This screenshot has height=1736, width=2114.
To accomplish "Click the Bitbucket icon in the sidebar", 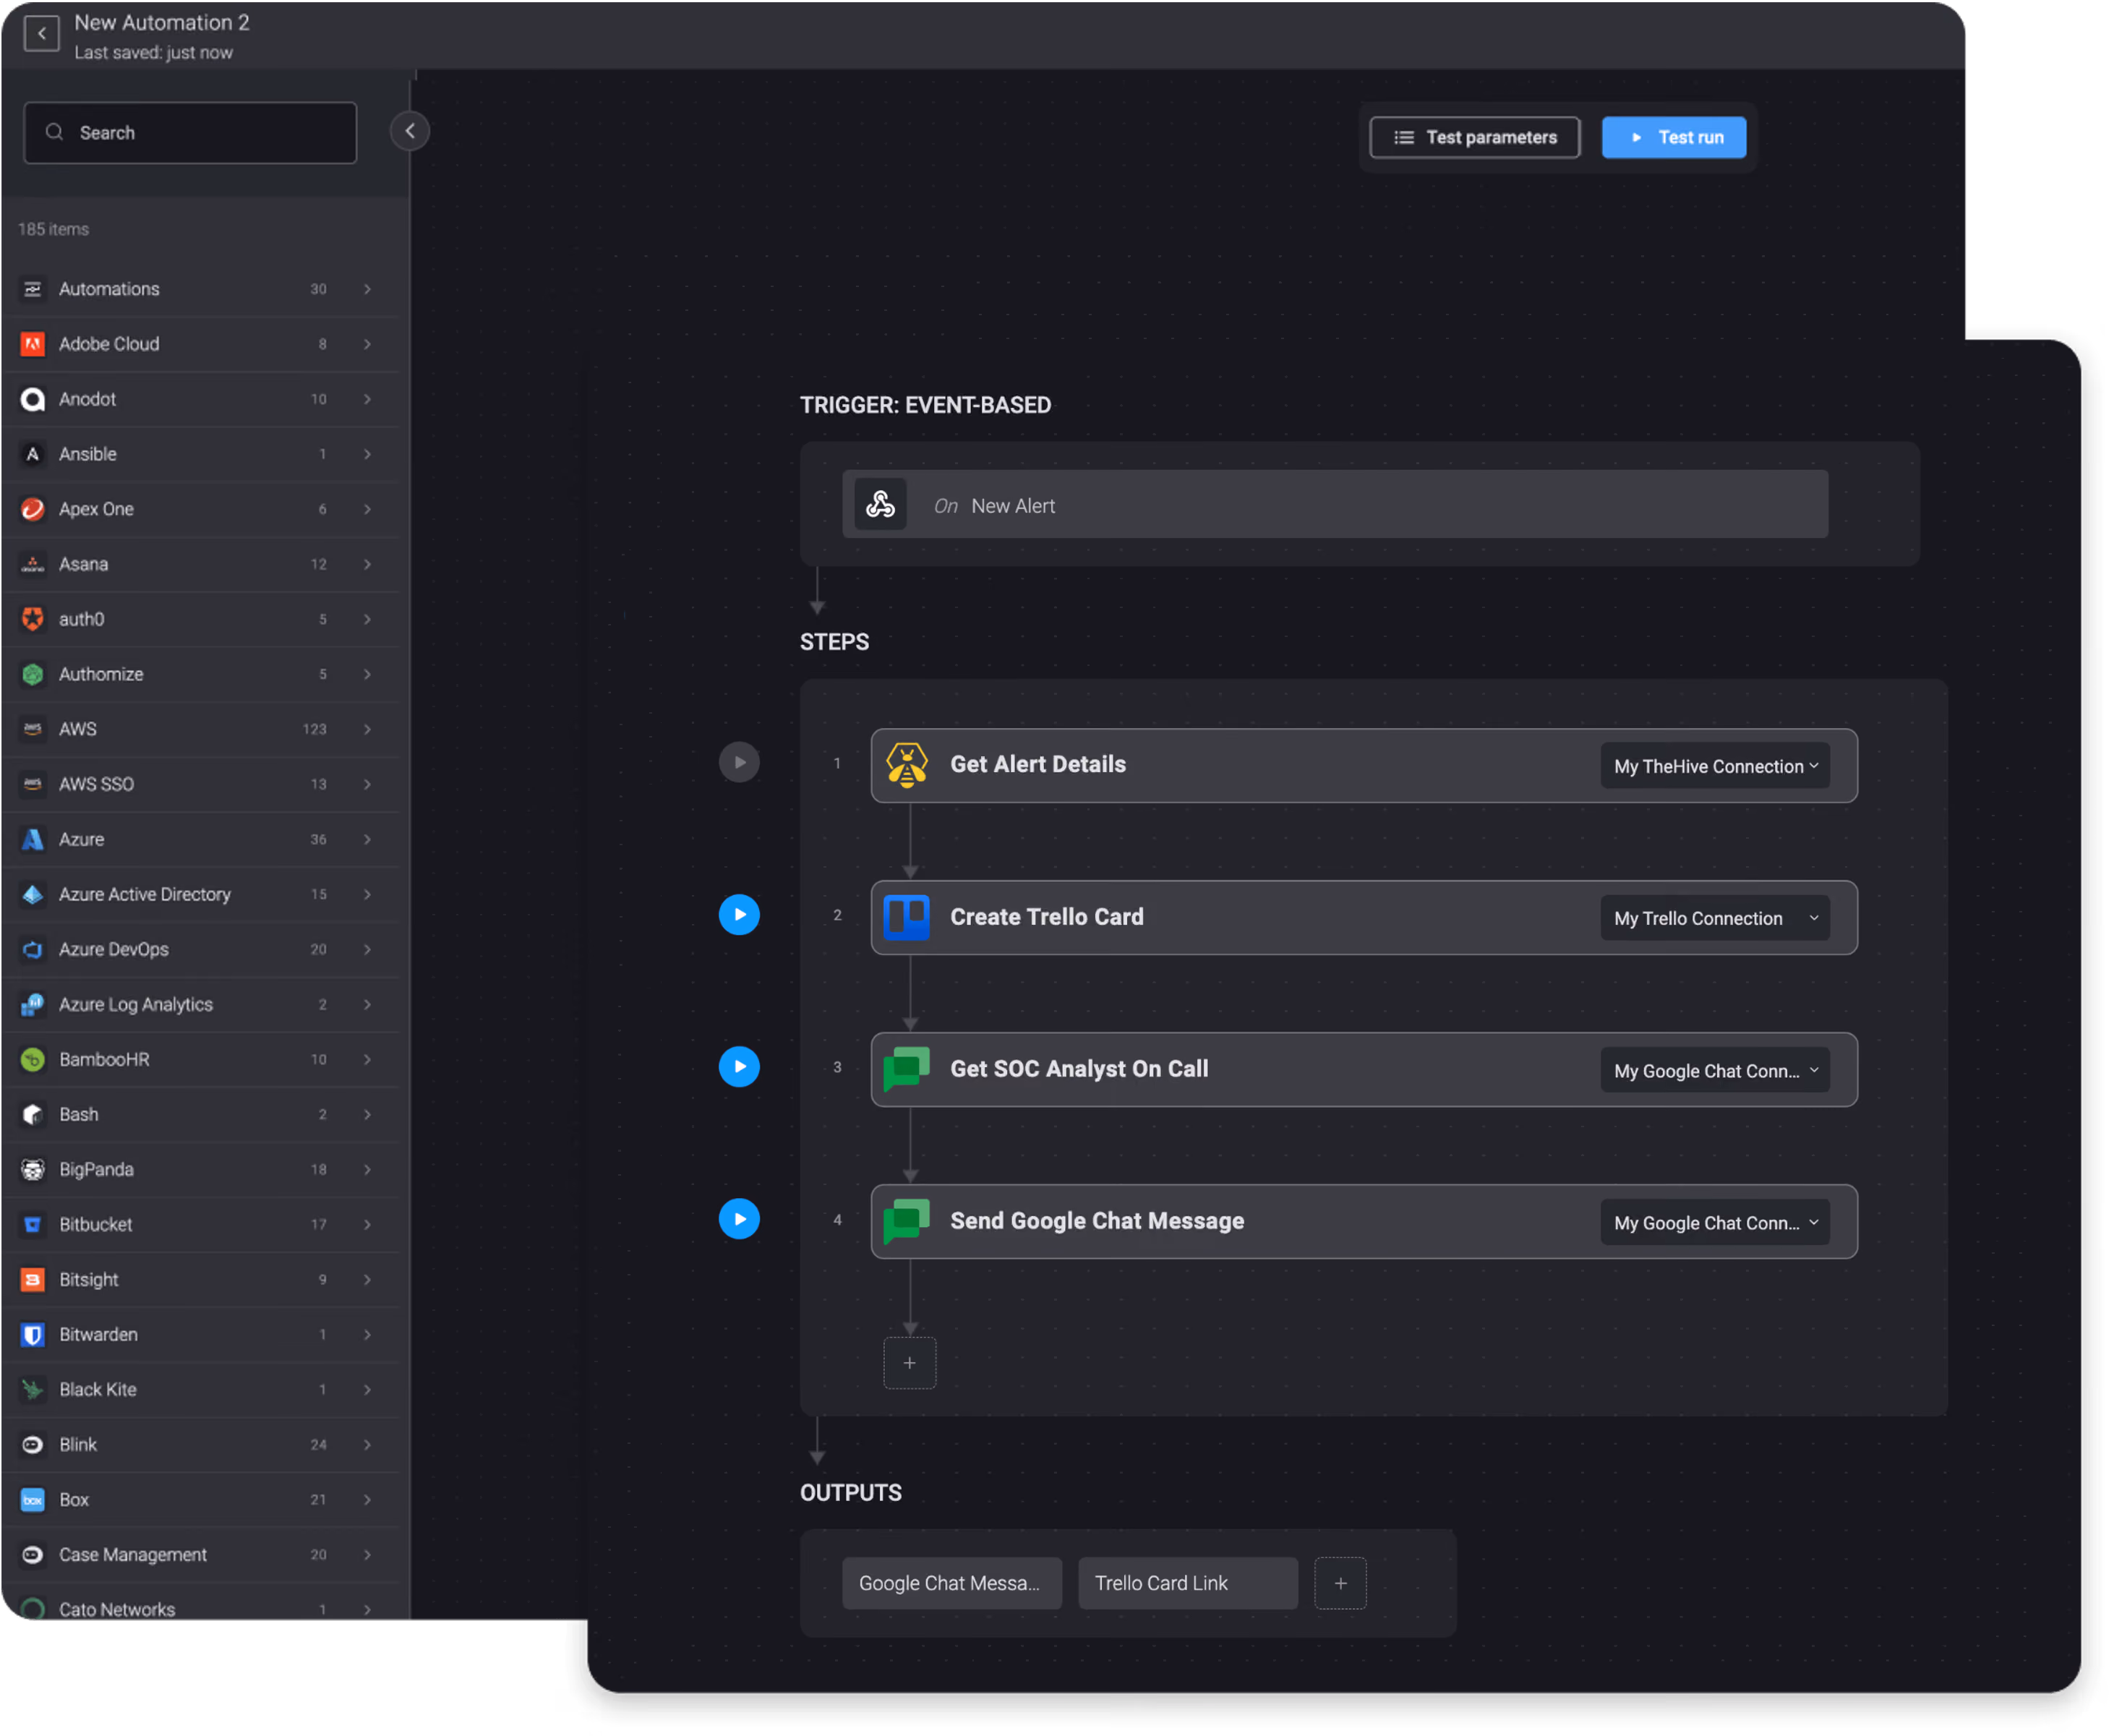I will click(33, 1224).
